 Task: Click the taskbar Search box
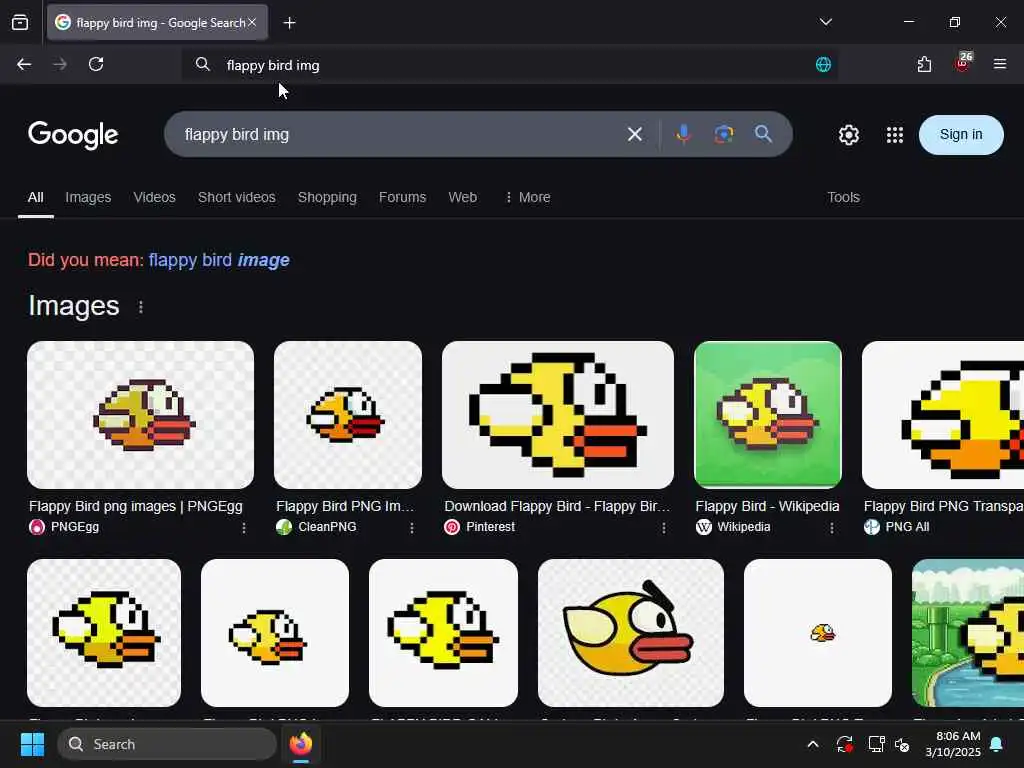click(167, 744)
